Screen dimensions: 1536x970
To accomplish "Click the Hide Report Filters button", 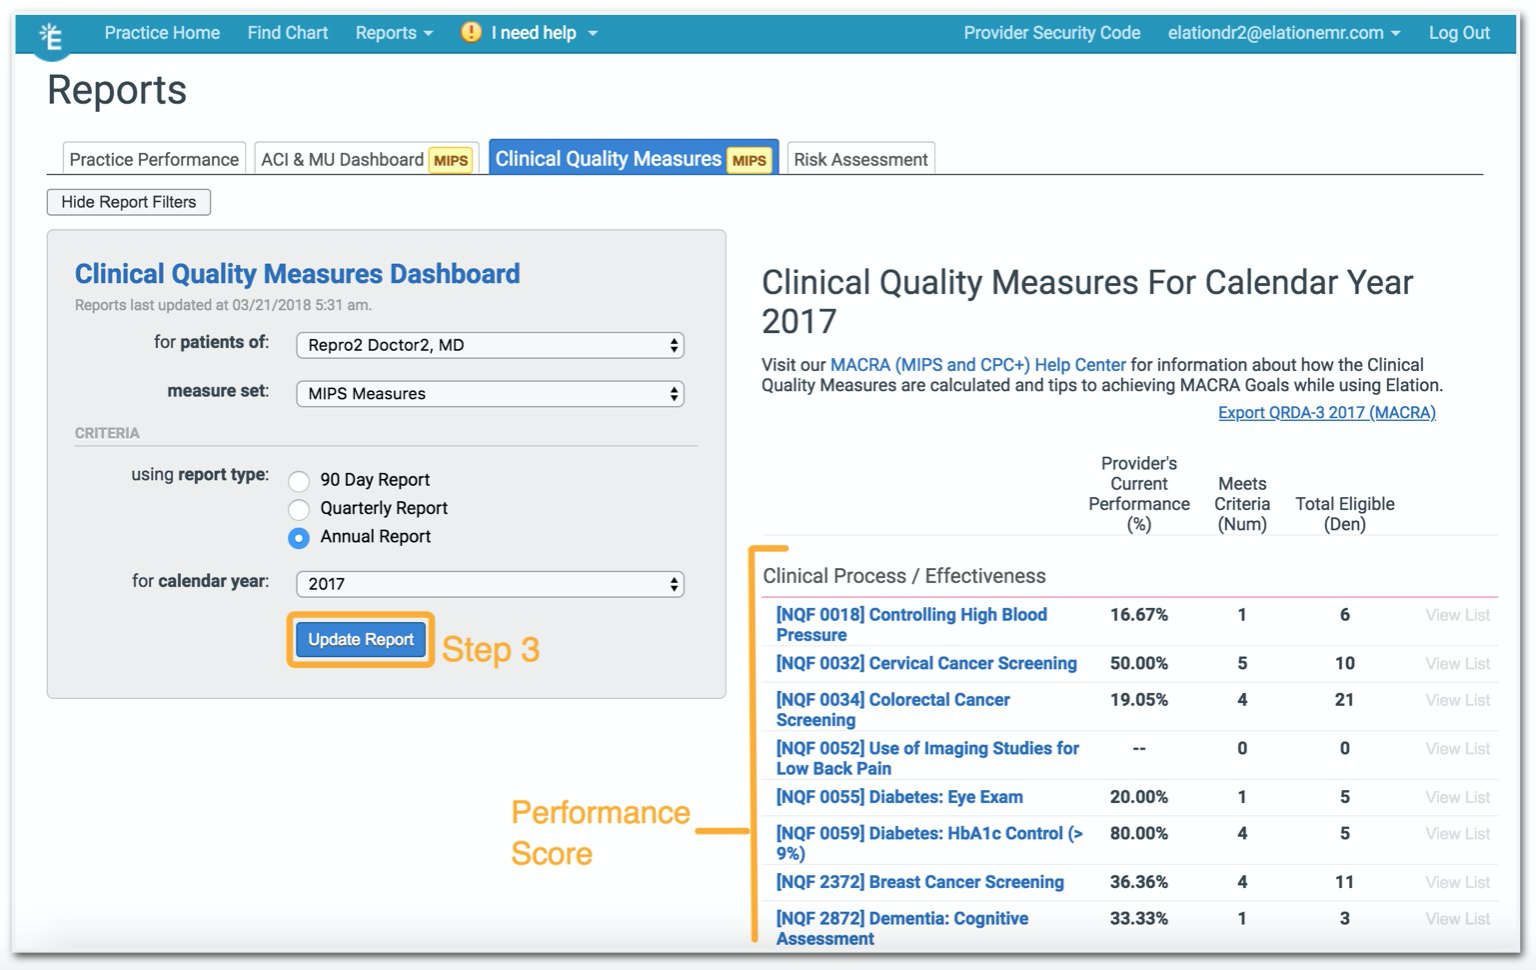I will point(128,202).
